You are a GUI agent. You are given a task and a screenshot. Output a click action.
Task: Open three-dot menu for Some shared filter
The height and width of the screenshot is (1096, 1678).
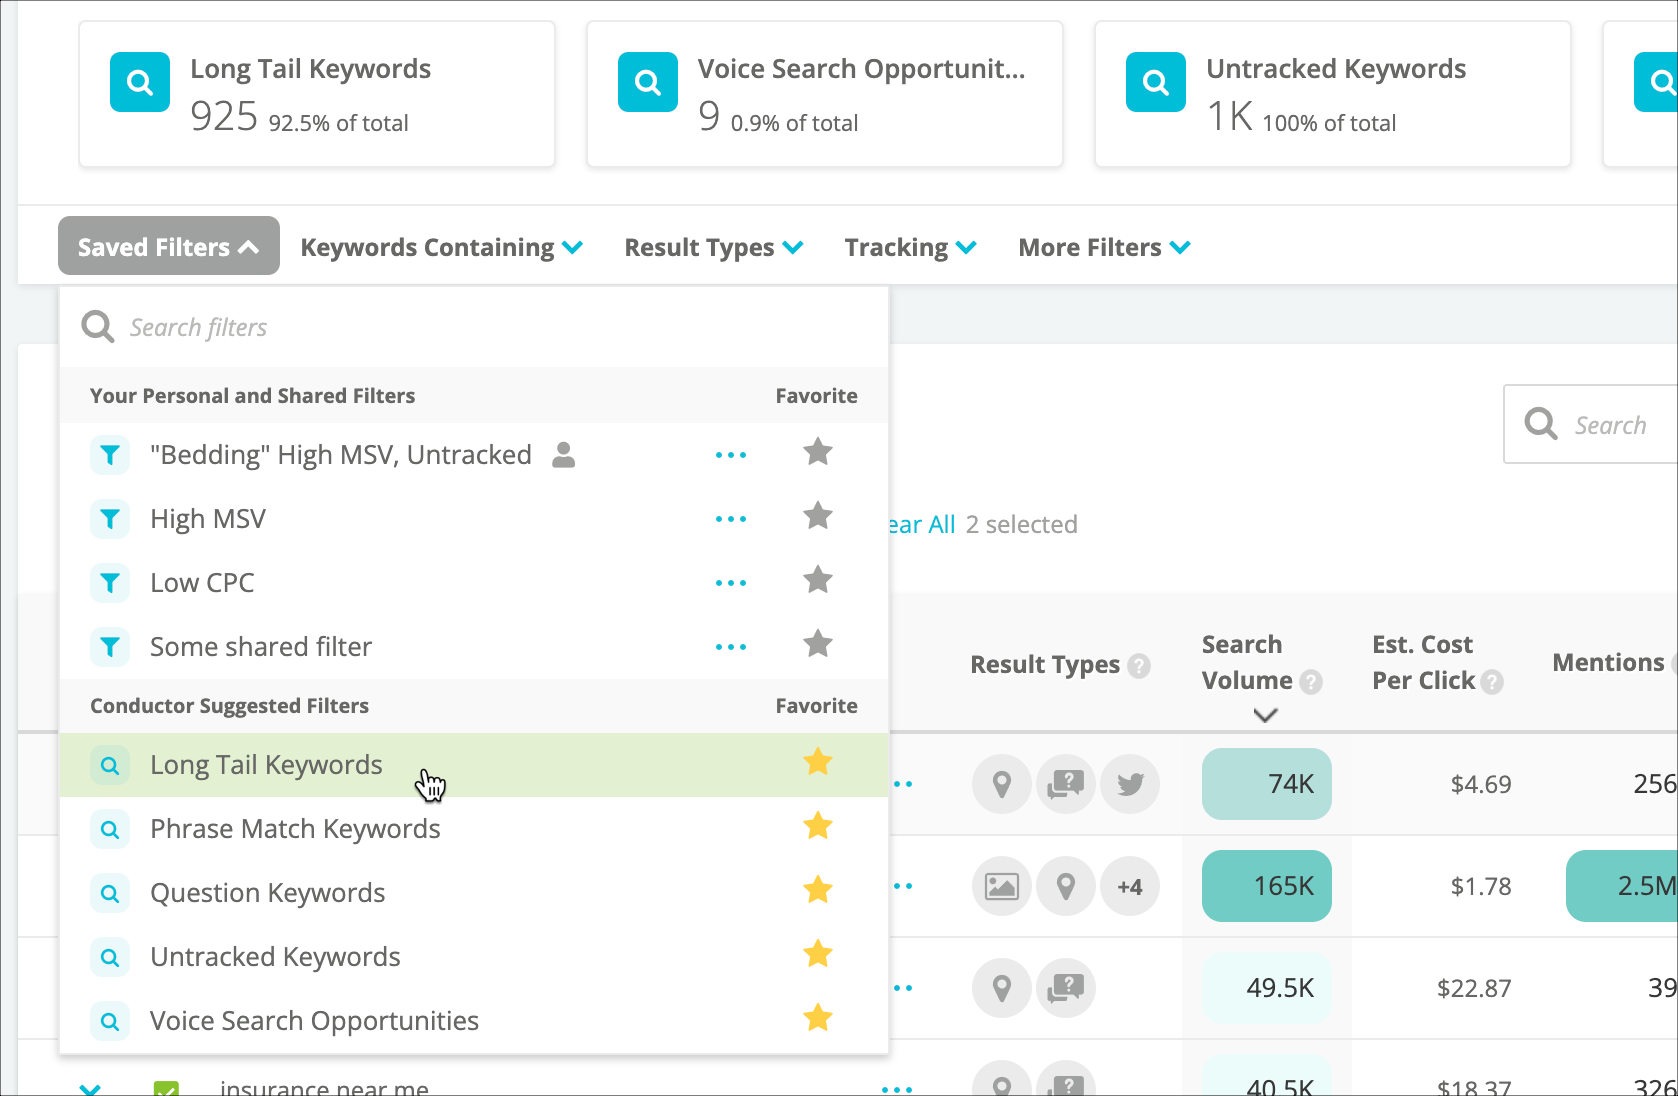[731, 647]
